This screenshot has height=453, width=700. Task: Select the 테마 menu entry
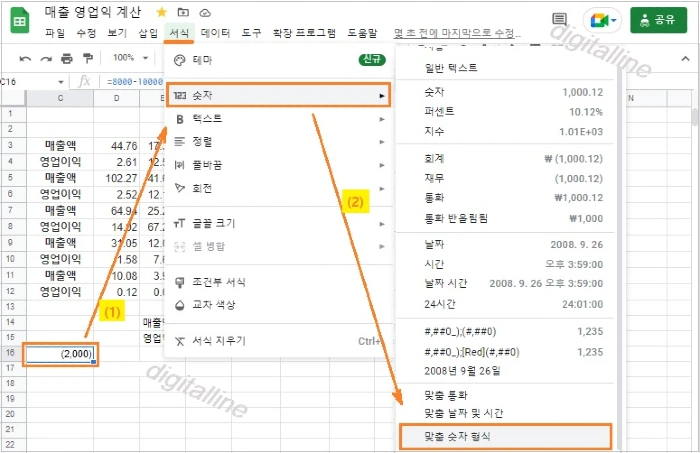278,60
